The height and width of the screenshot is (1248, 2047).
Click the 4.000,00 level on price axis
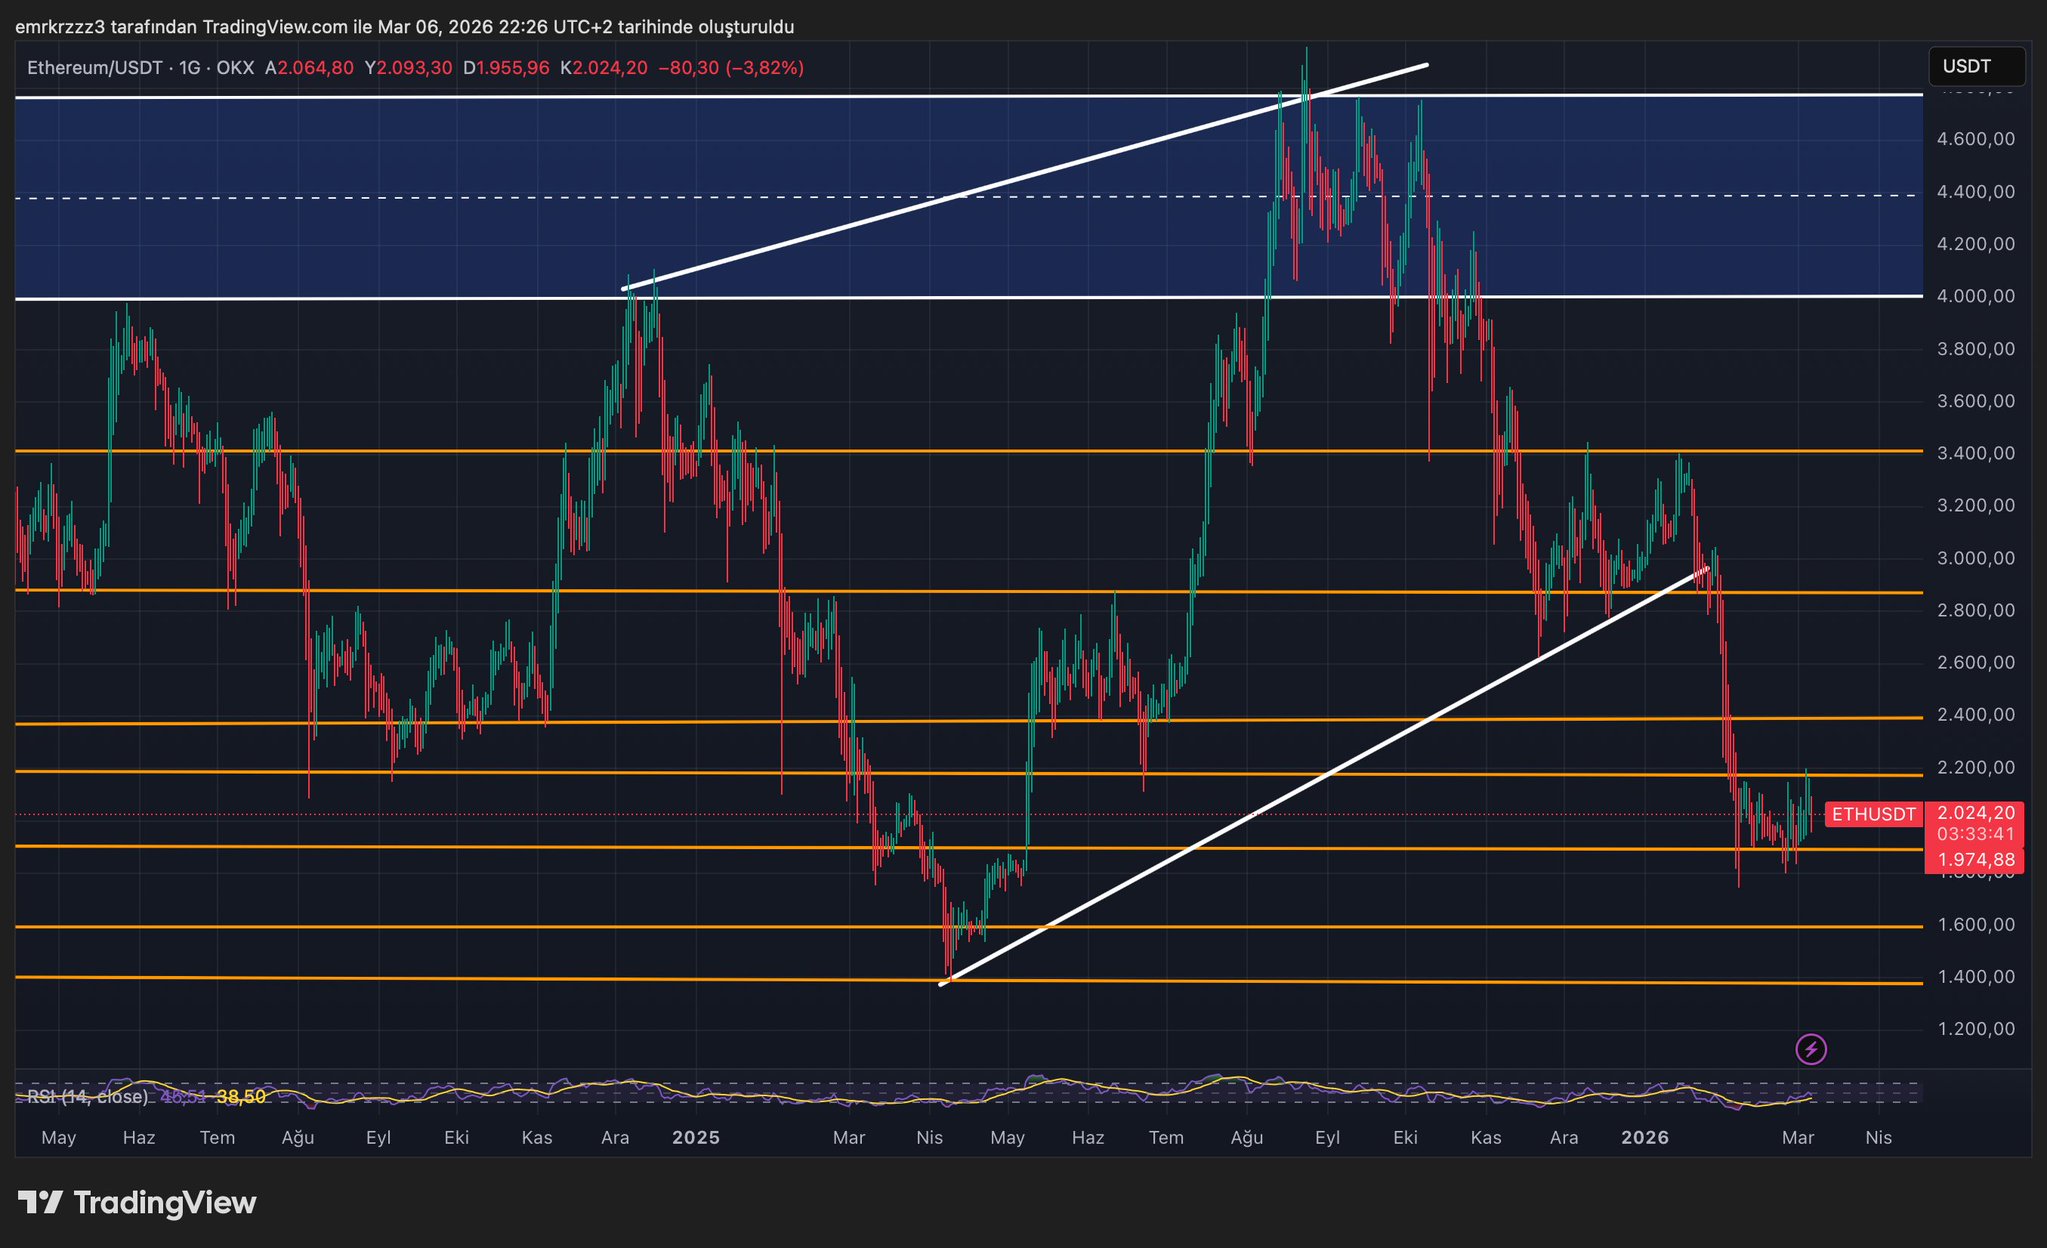point(1975,297)
